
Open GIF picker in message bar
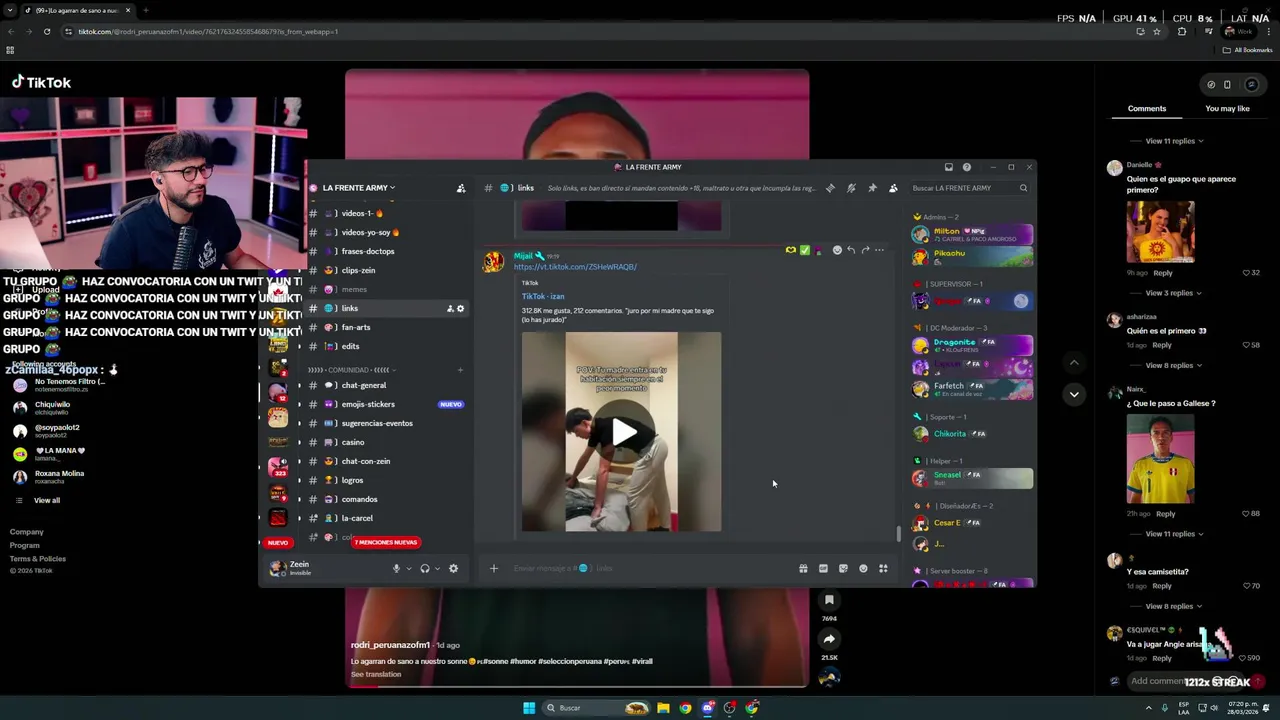click(823, 568)
